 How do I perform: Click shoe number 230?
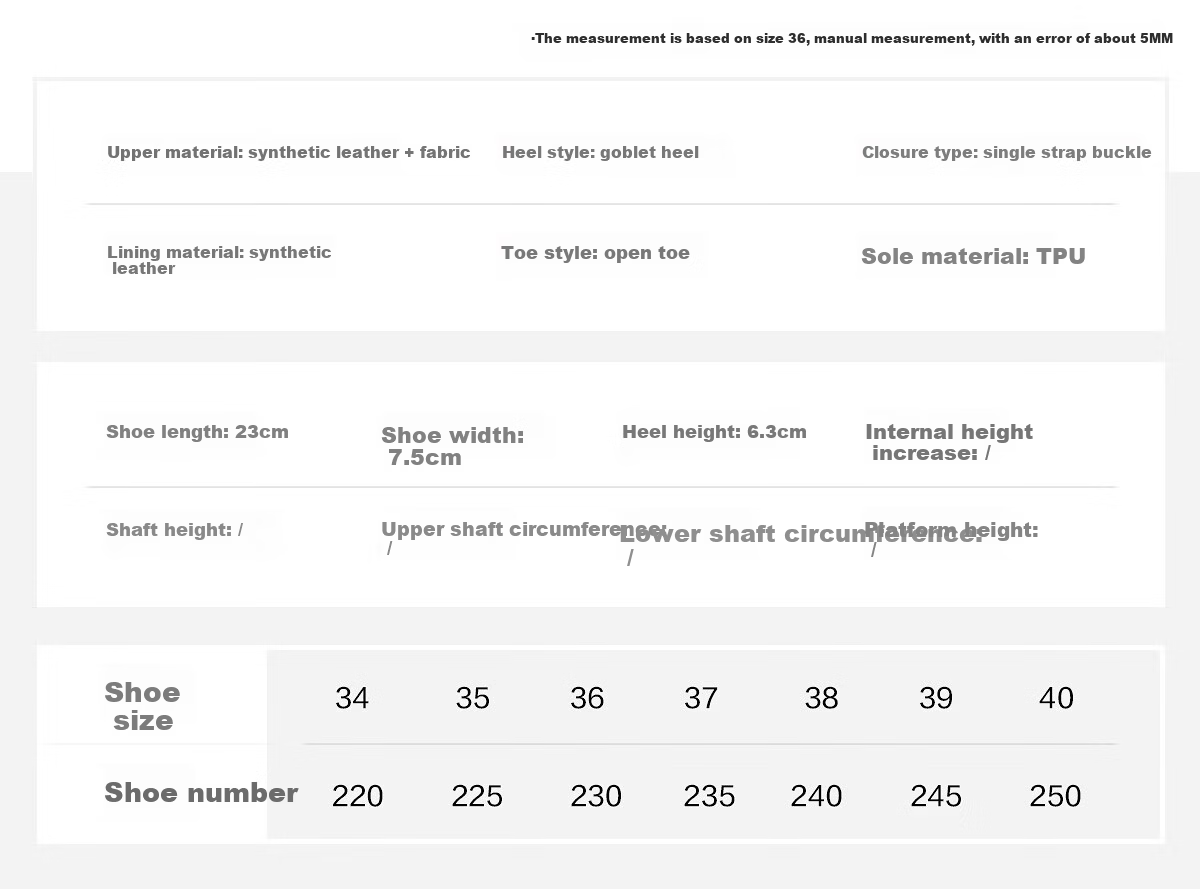[596, 796]
